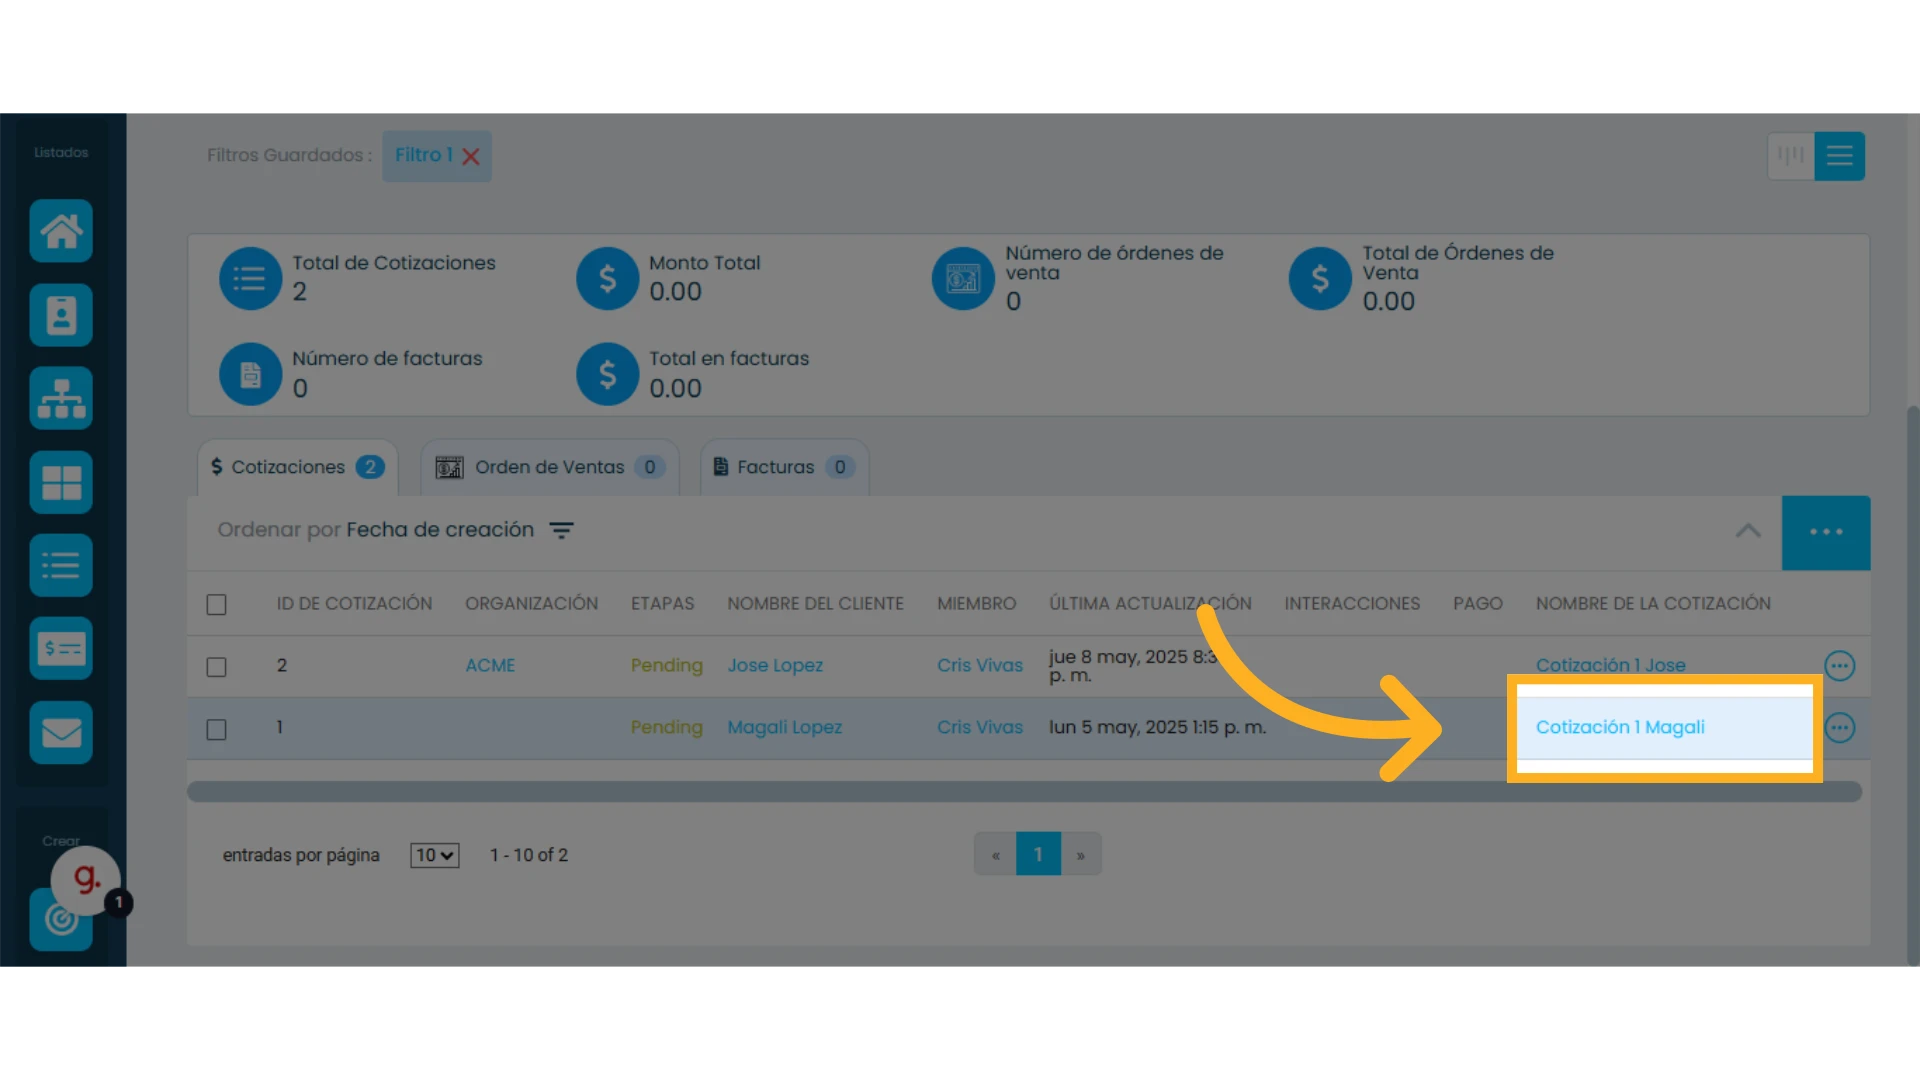Switch to Facturas tab
1920x1080 pixels.
pyautogui.click(x=785, y=467)
